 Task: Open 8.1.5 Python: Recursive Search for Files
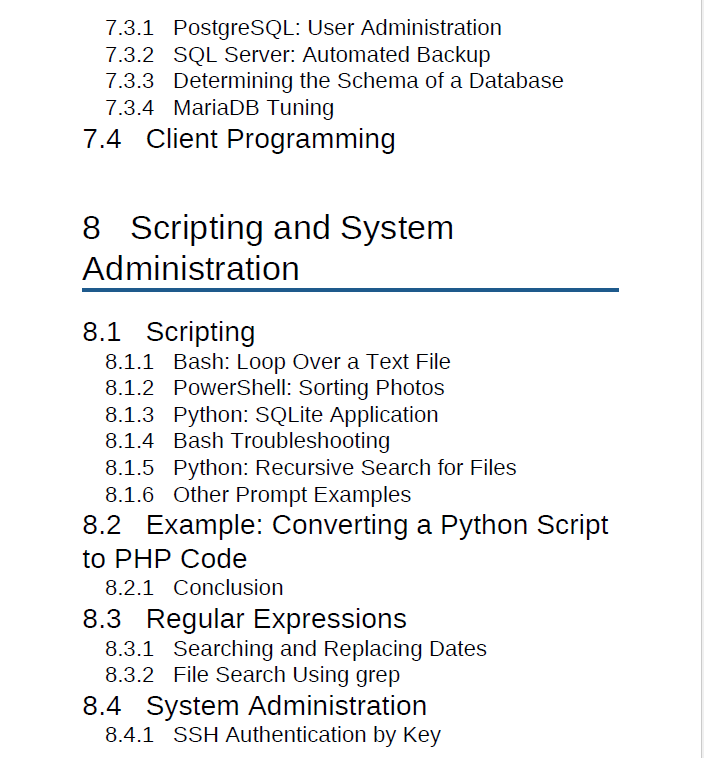coord(311,467)
